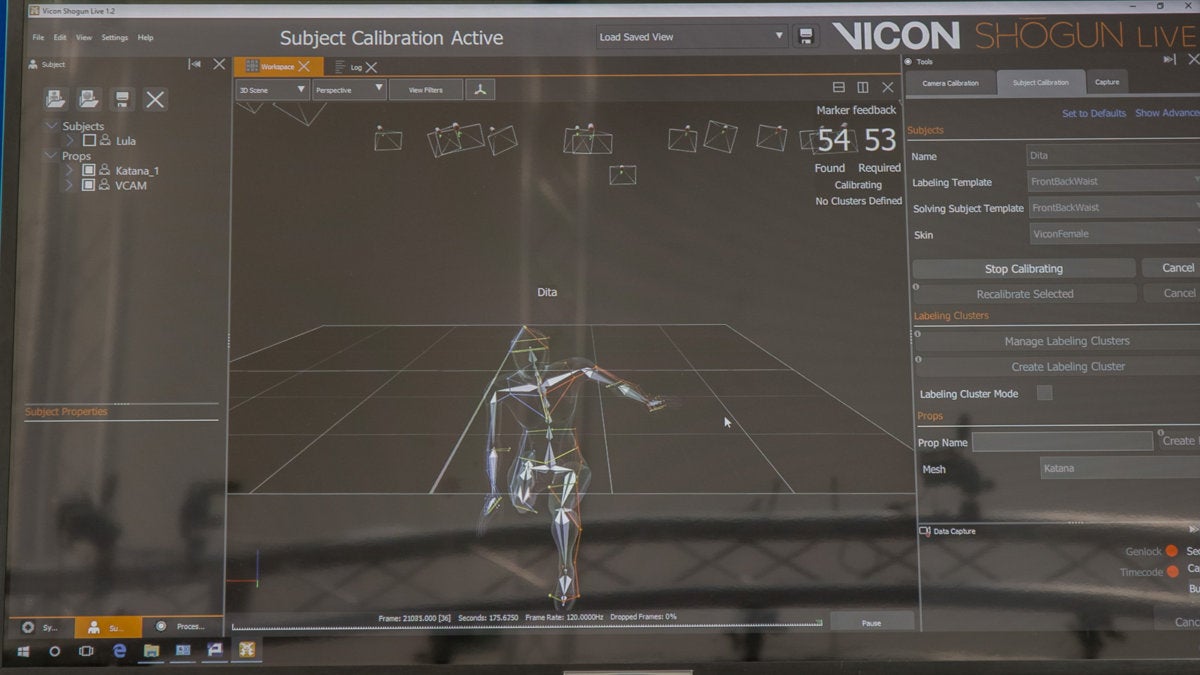
Task: Open the File menu
Action: [38, 38]
